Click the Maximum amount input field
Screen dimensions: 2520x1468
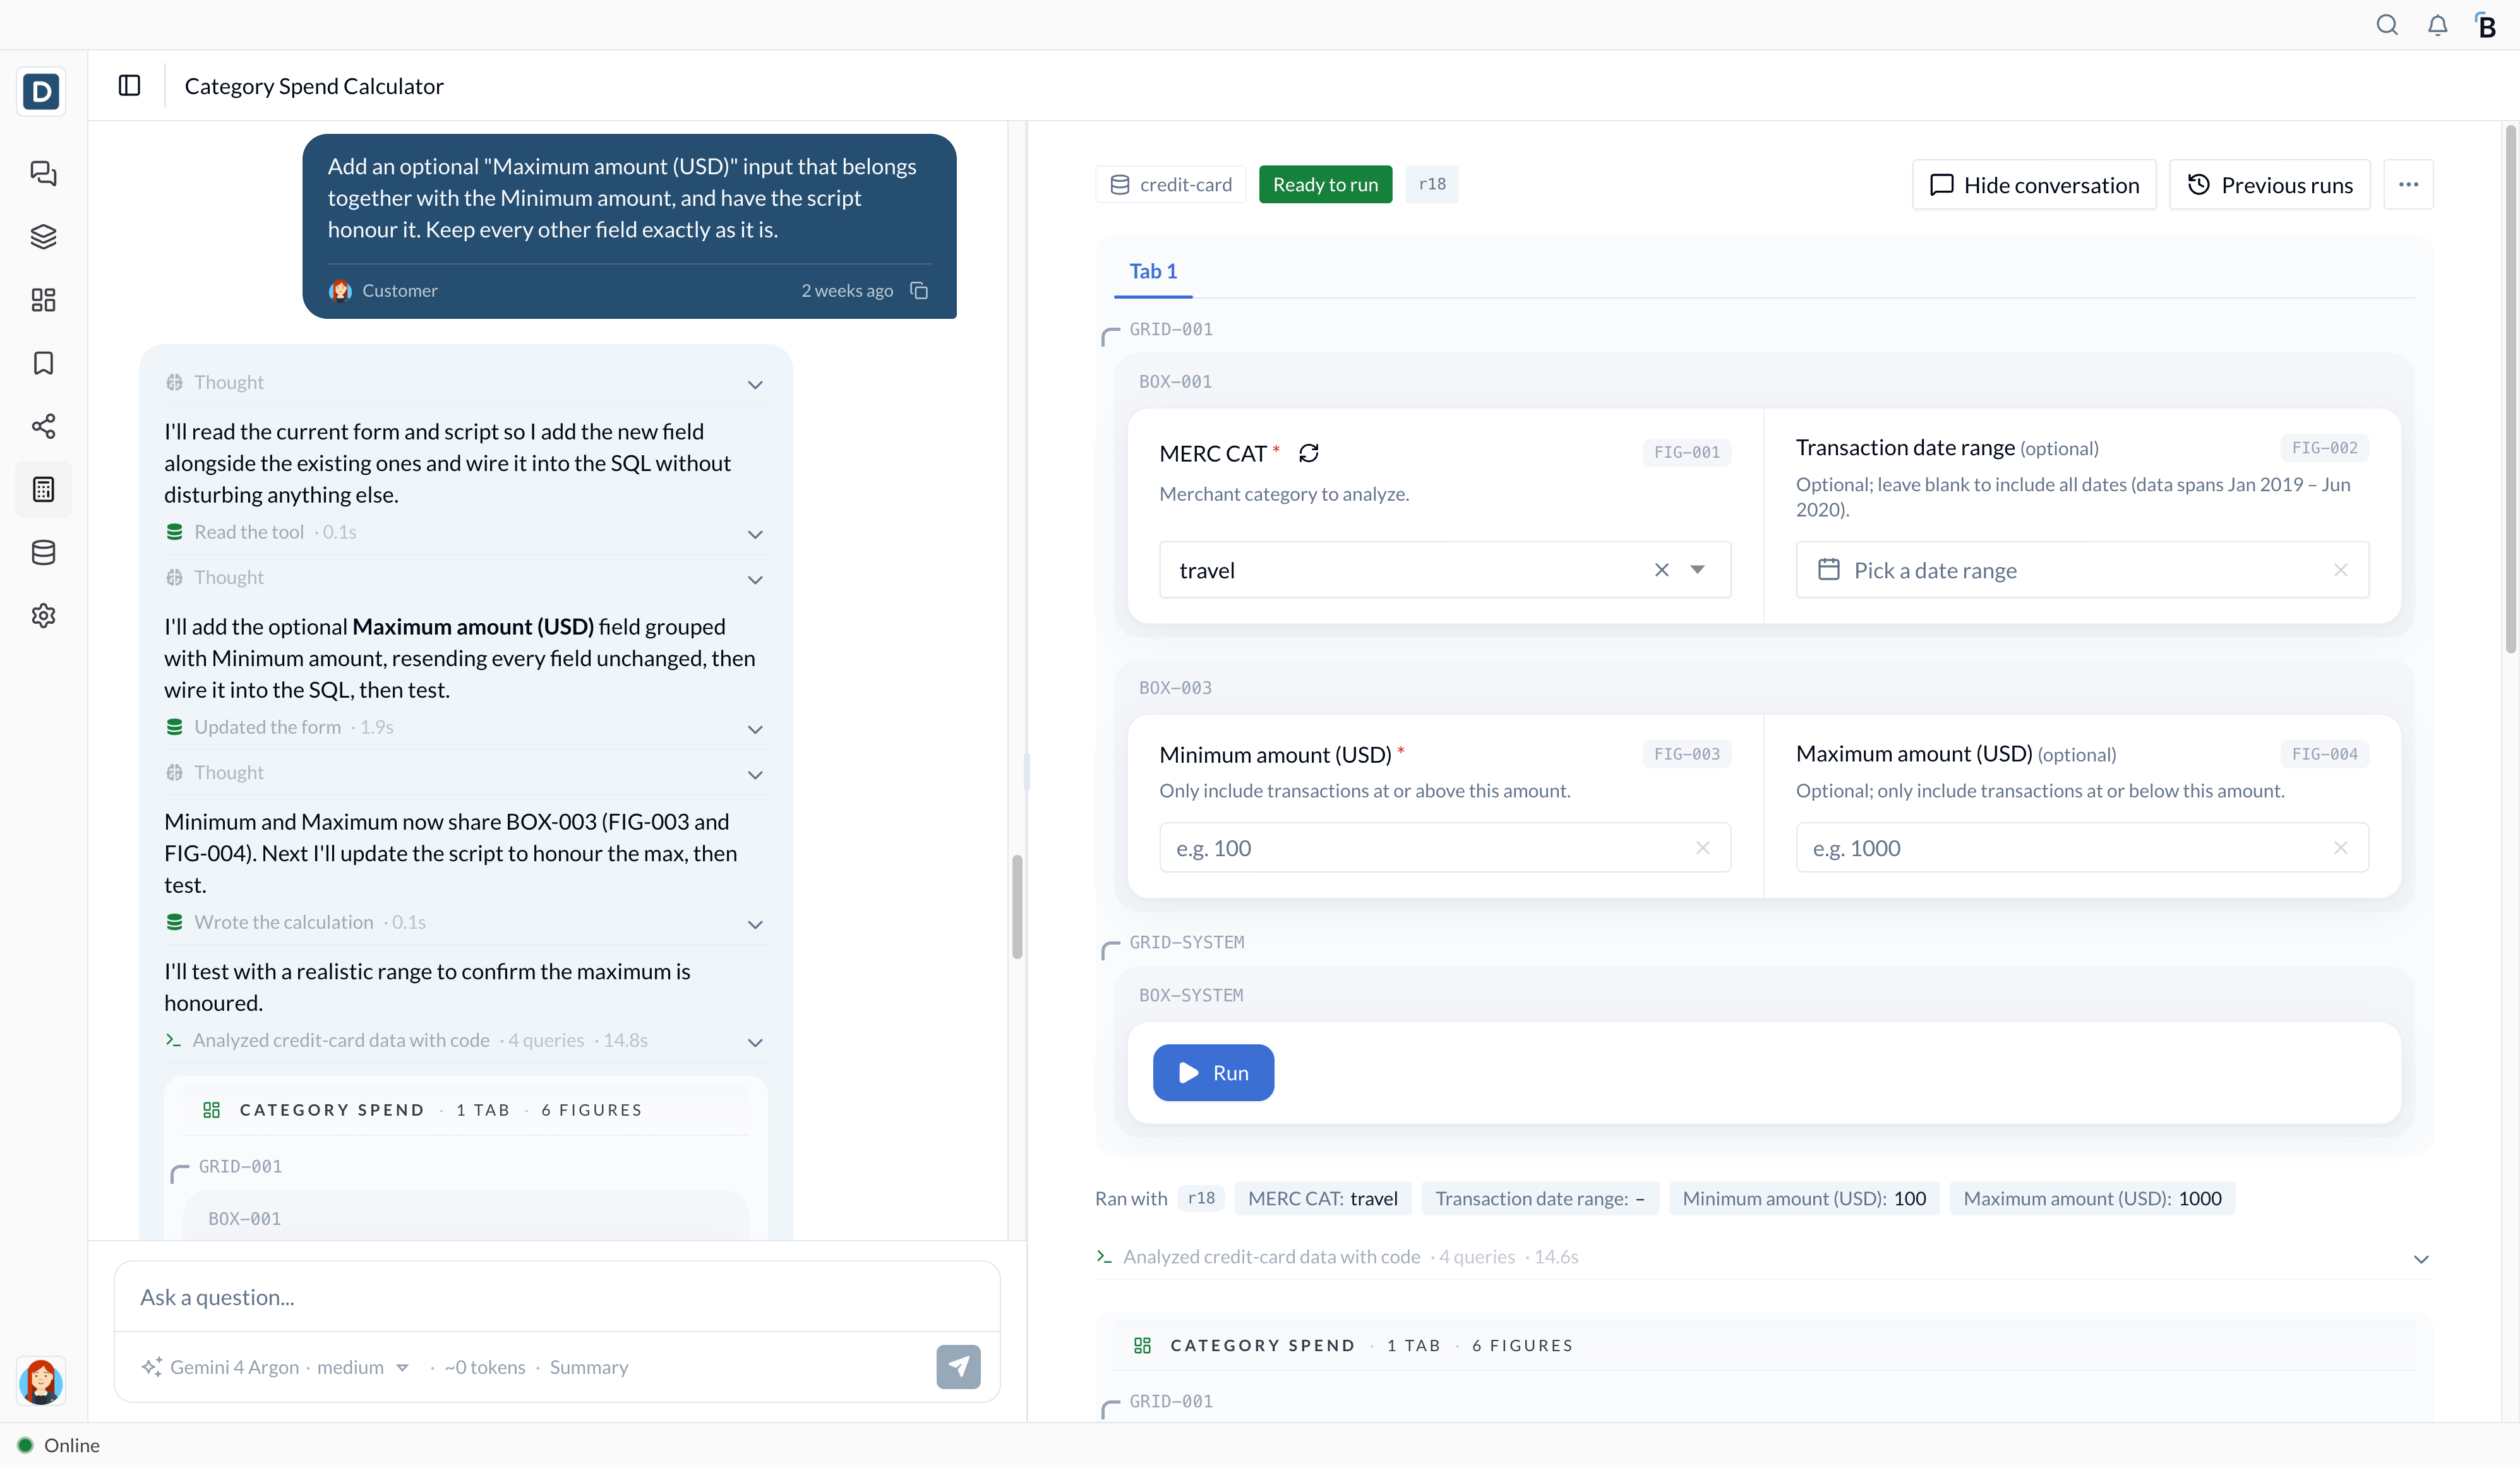click(2081, 847)
